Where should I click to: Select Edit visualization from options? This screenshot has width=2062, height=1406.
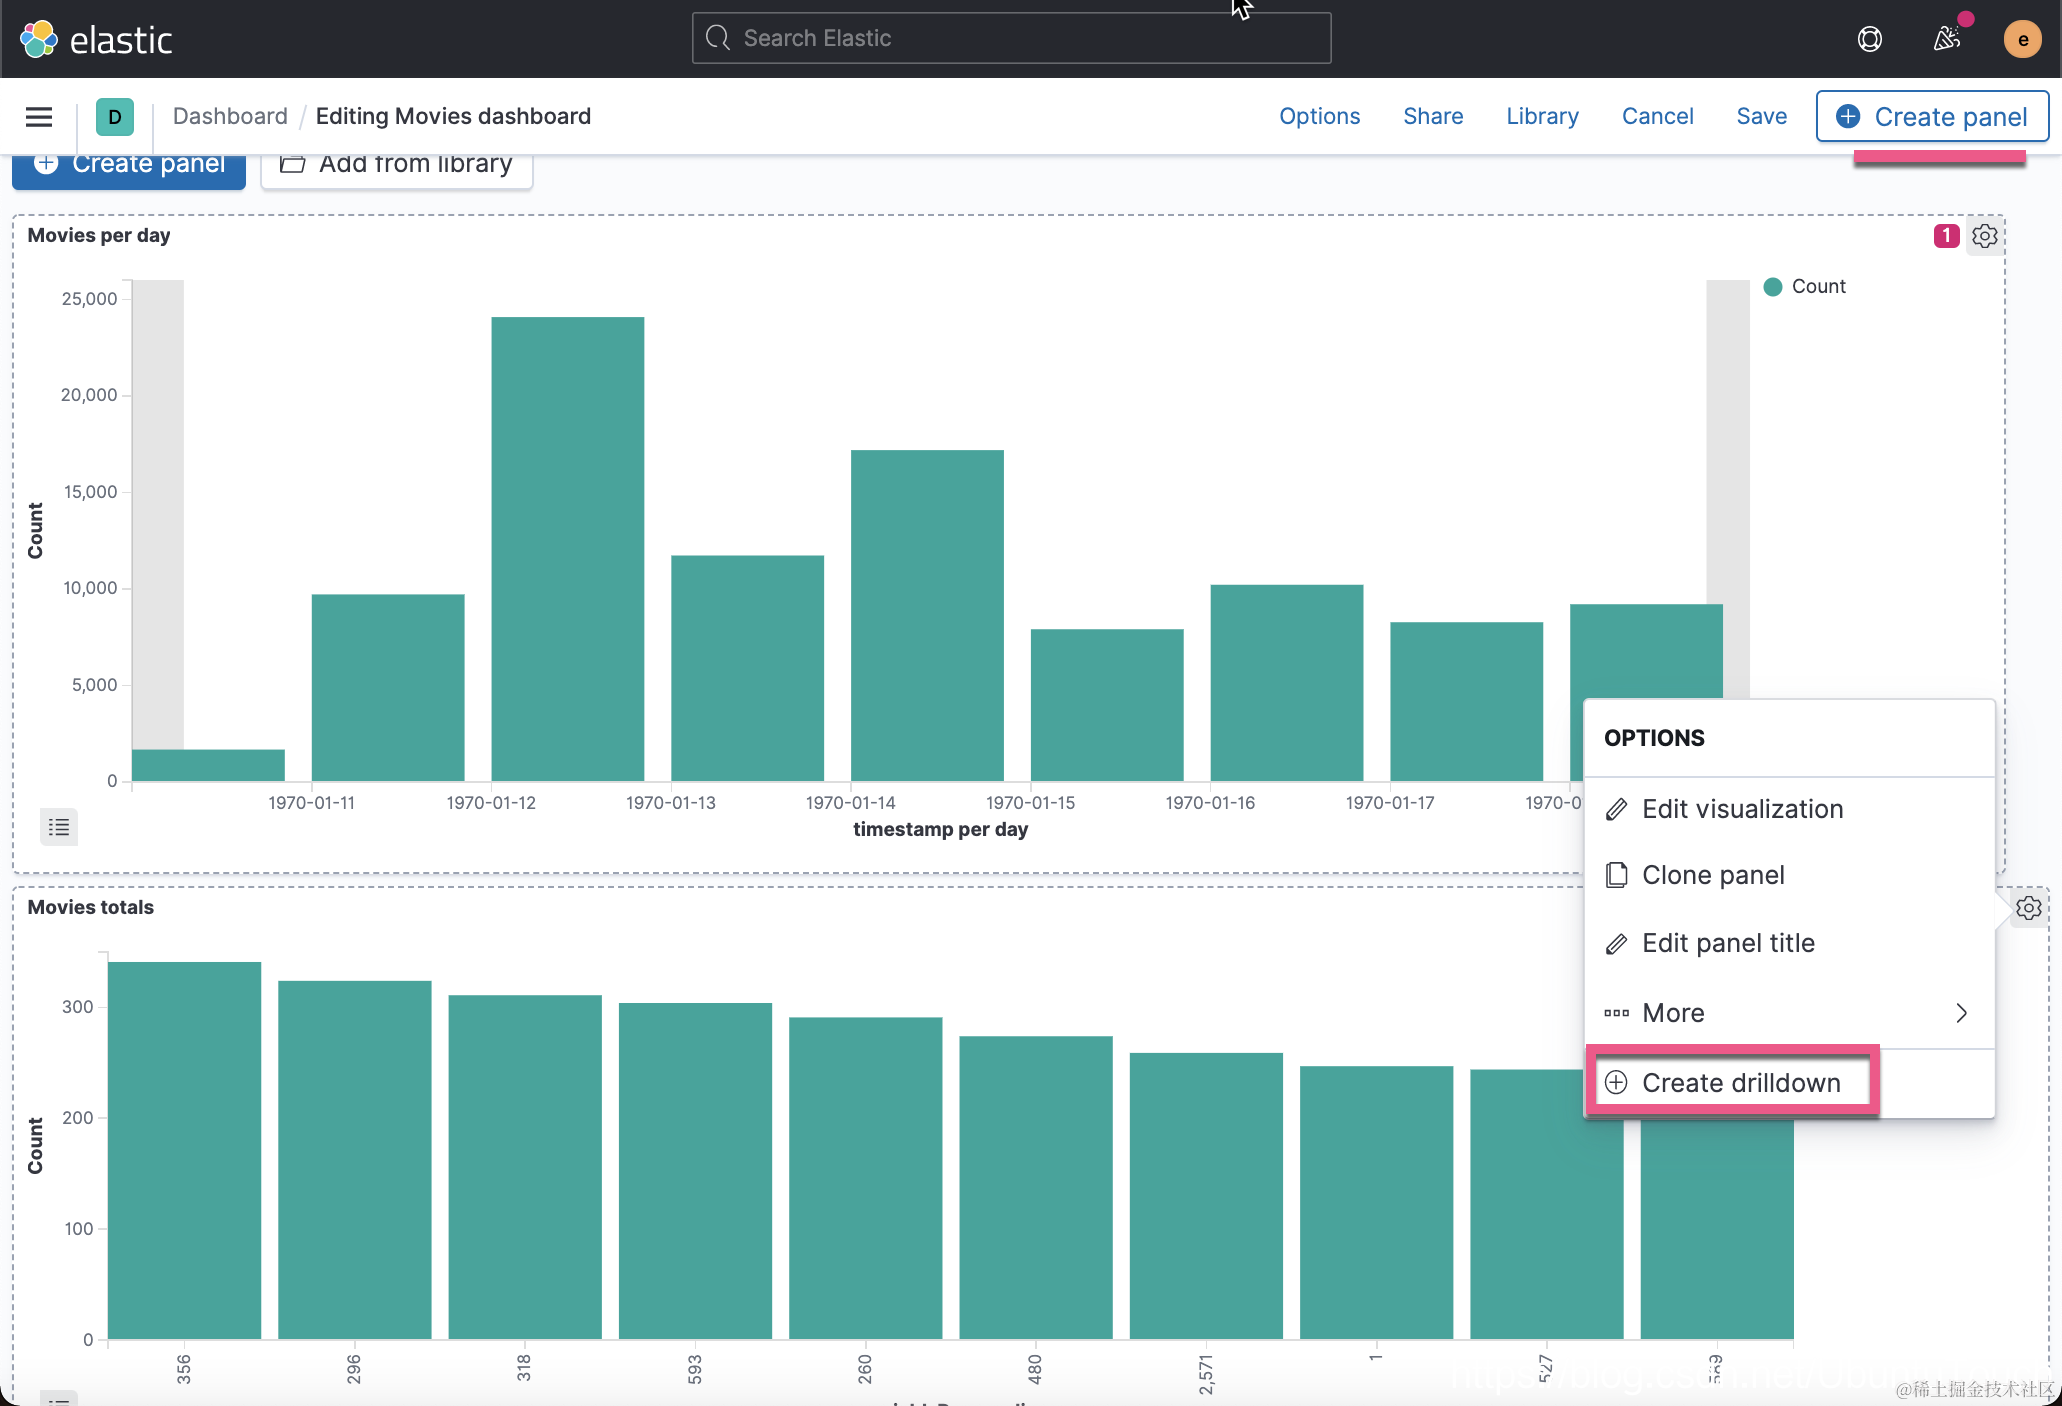[1741, 809]
